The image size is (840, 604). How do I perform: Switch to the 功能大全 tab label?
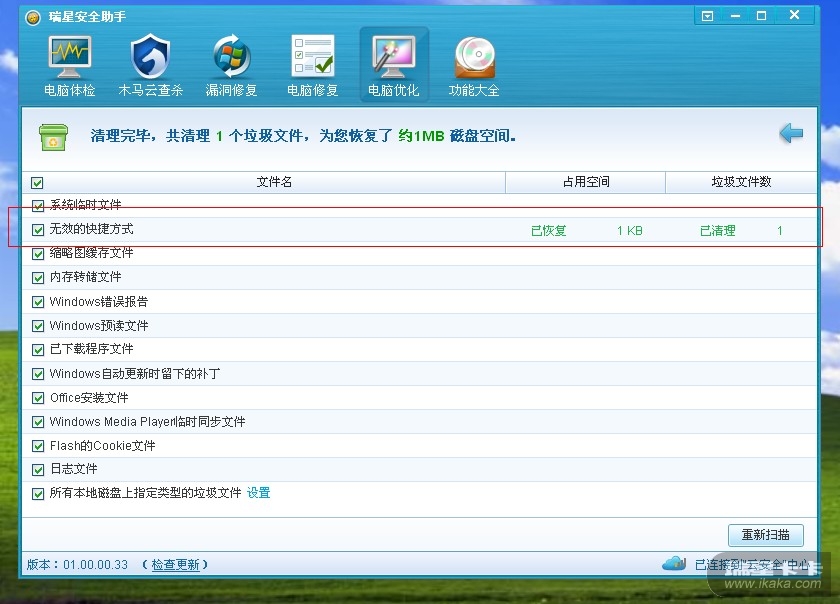474,90
